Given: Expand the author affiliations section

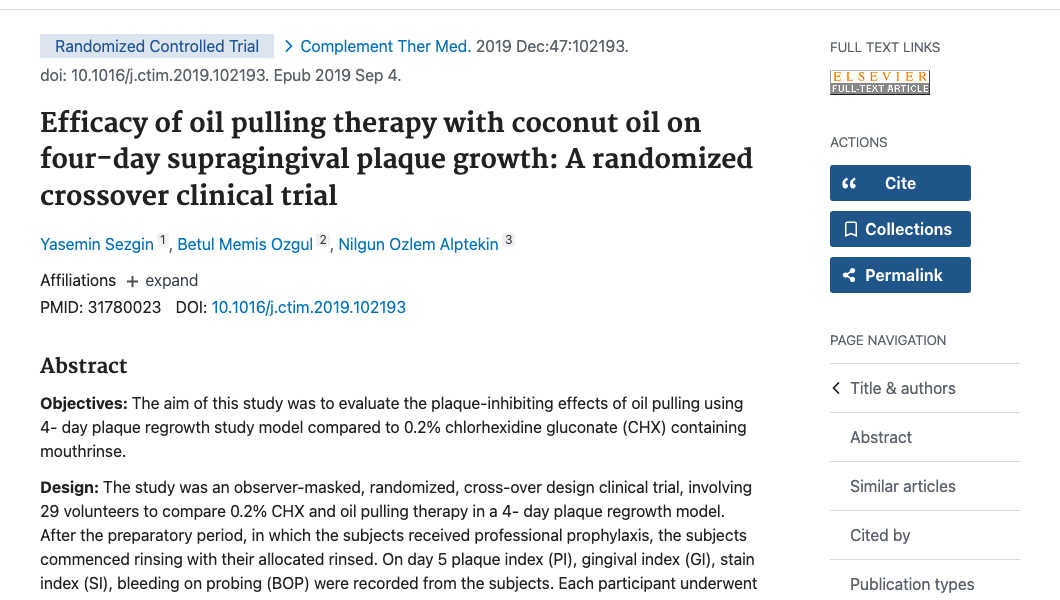Looking at the screenshot, I should (162, 280).
